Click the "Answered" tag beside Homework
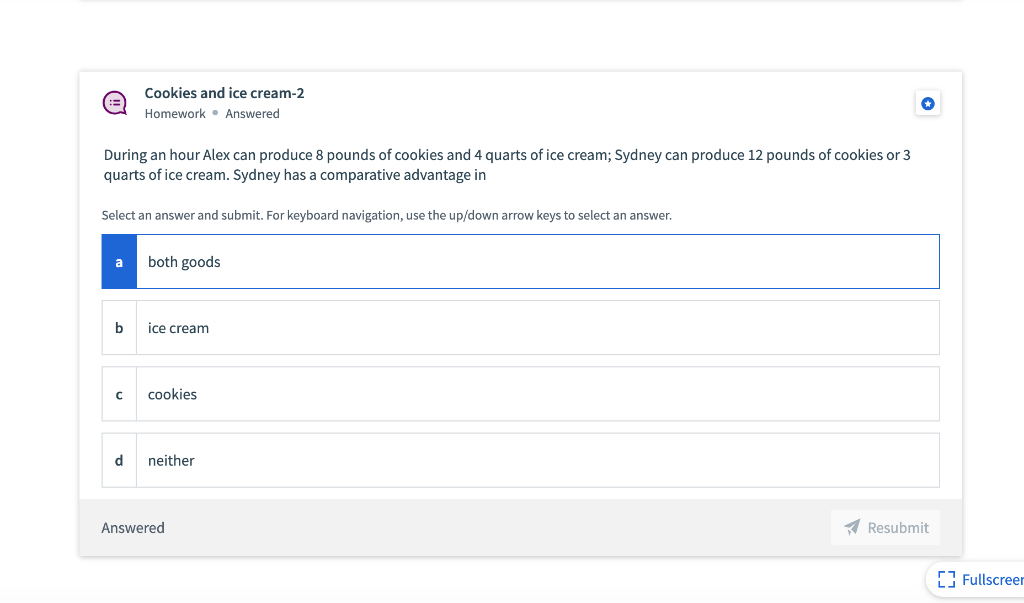The height and width of the screenshot is (603, 1024). click(x=252, y=114)
